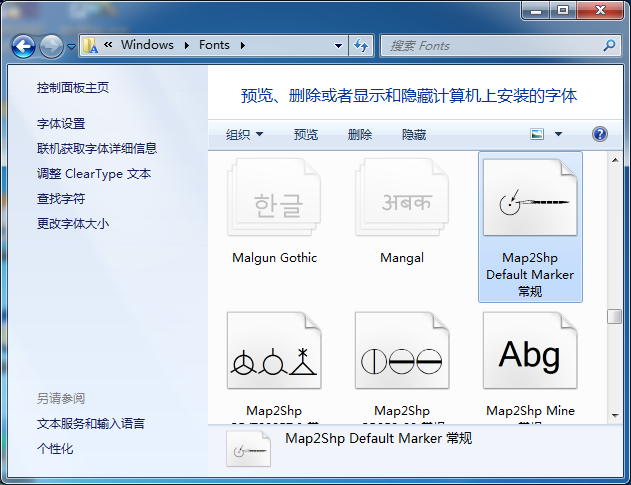Open the recent pages dropdown arrow
The image size is (631, 485).
pyautogui.click(x=71, y=47)
